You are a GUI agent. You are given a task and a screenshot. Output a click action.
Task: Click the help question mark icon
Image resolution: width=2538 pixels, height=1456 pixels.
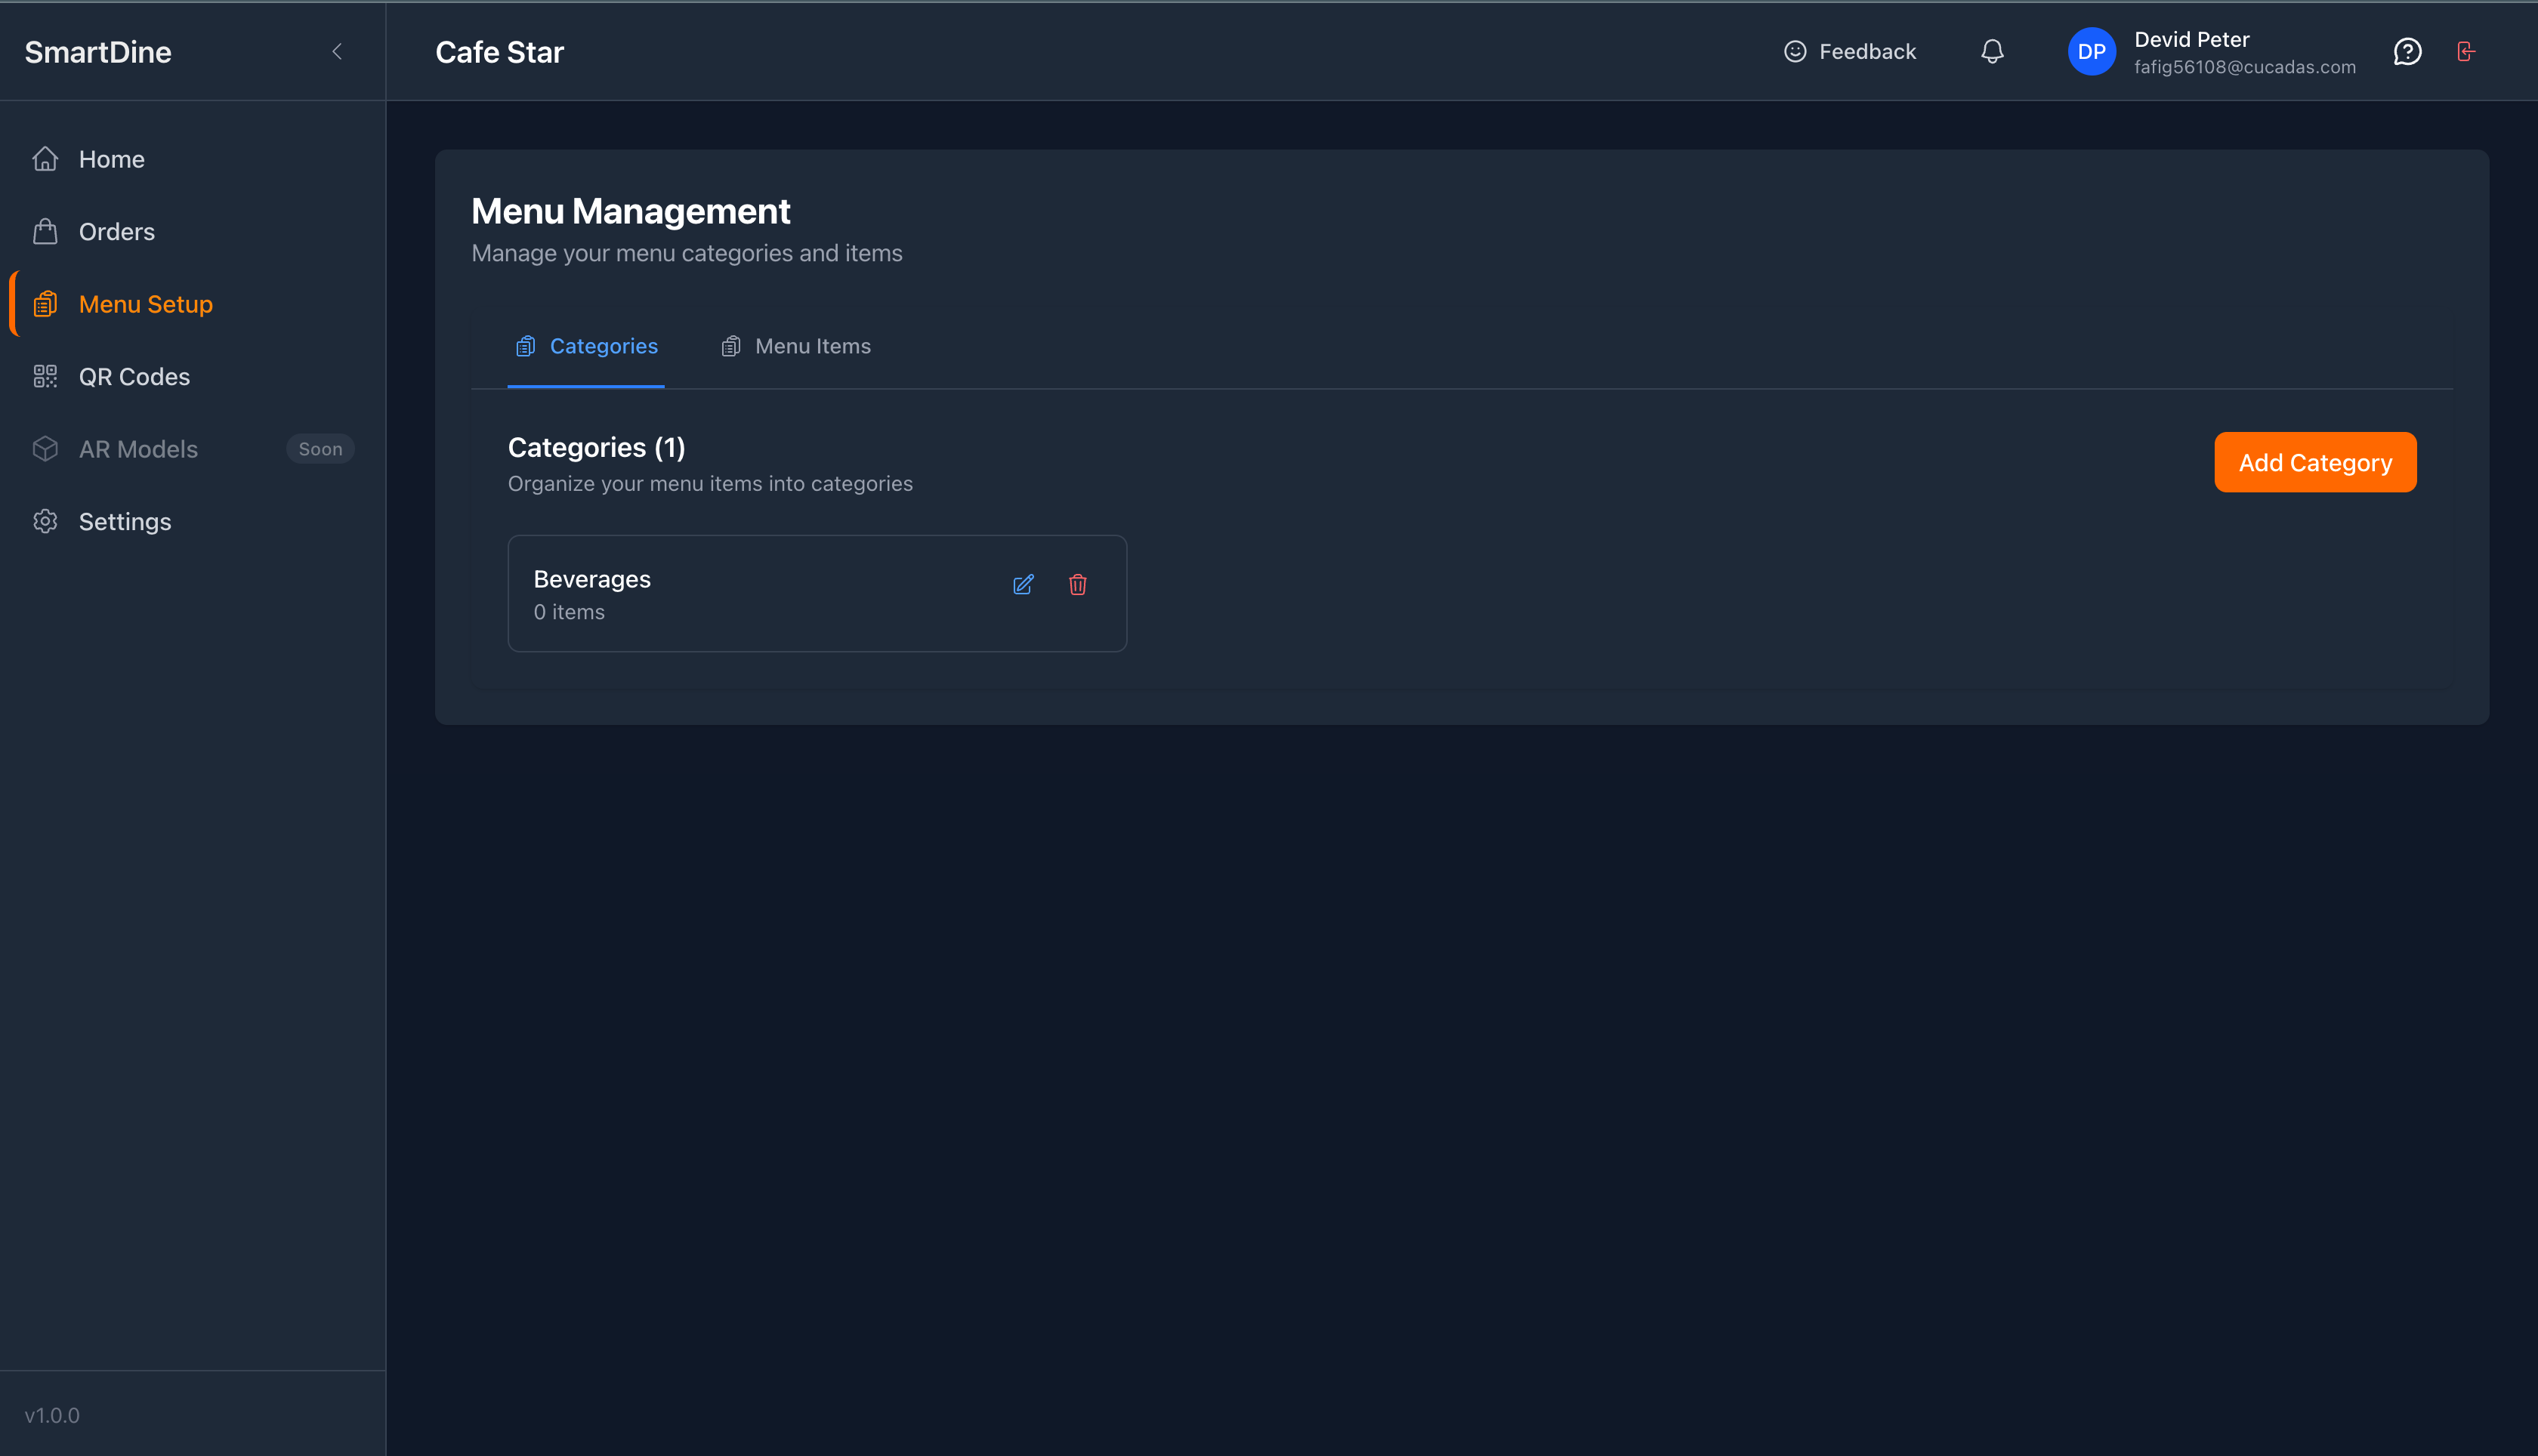(x=2406, y=52)
